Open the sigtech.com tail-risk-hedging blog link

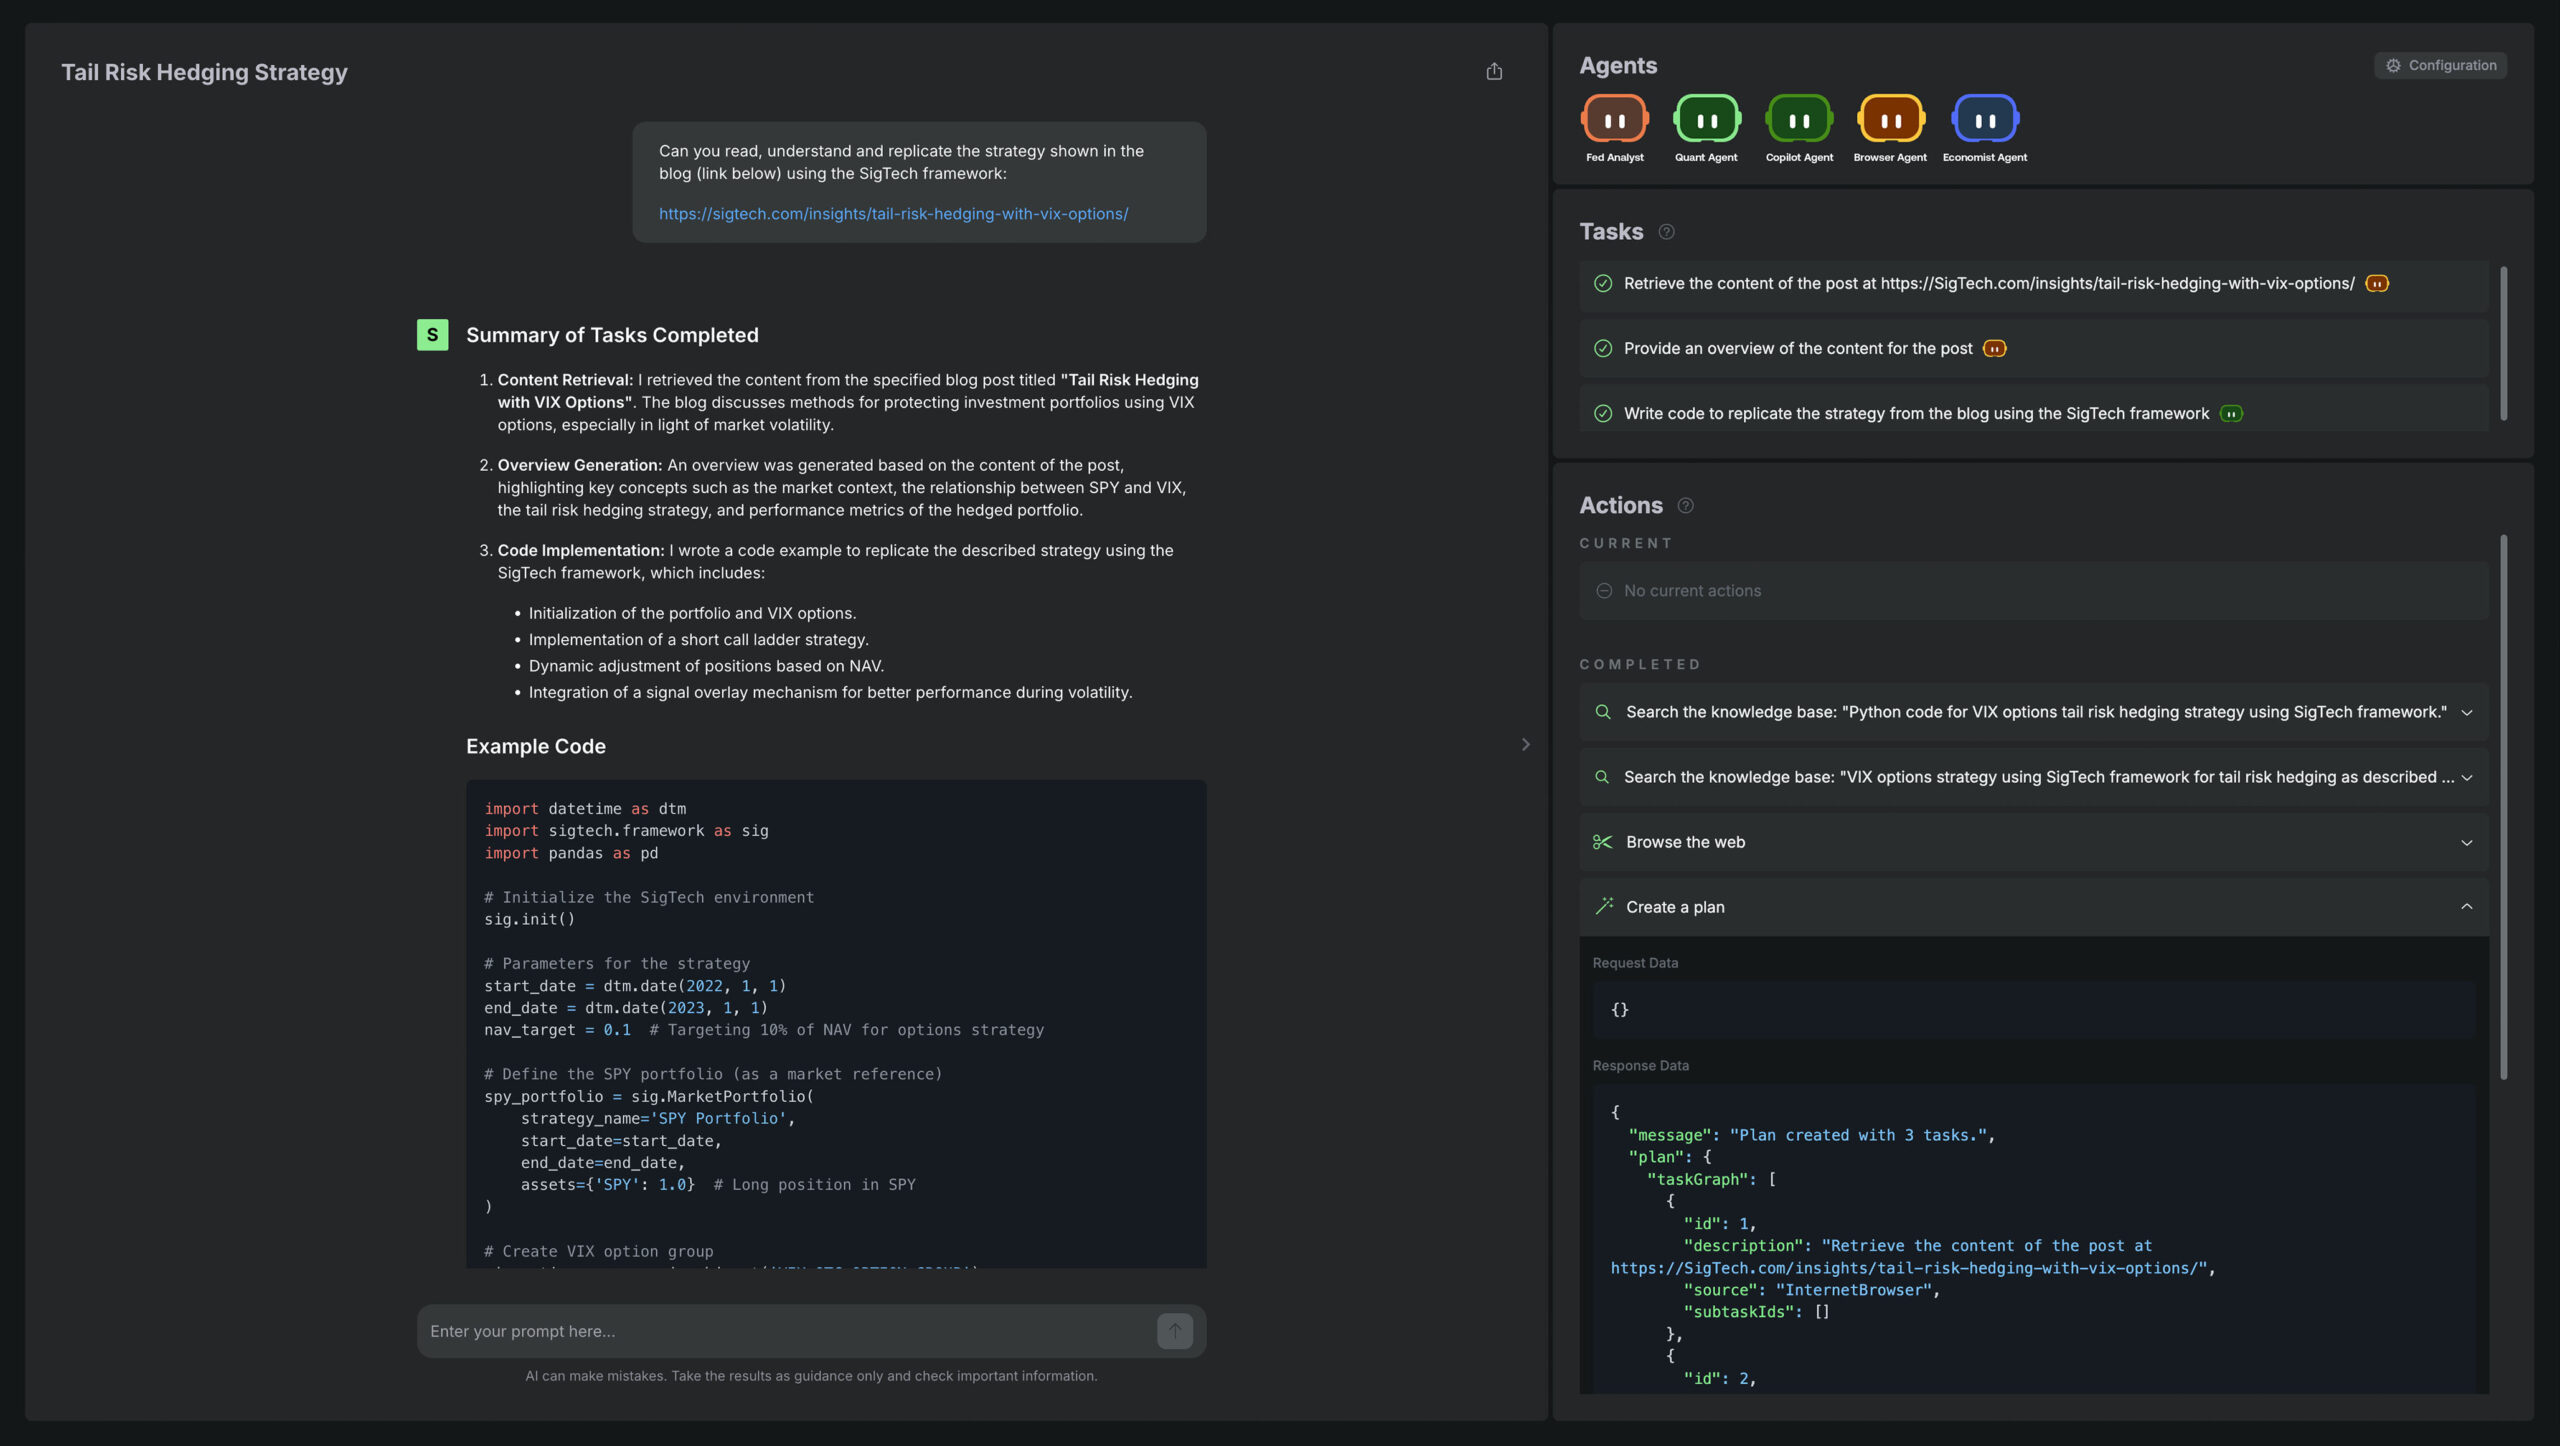click(x=893, y=214)
